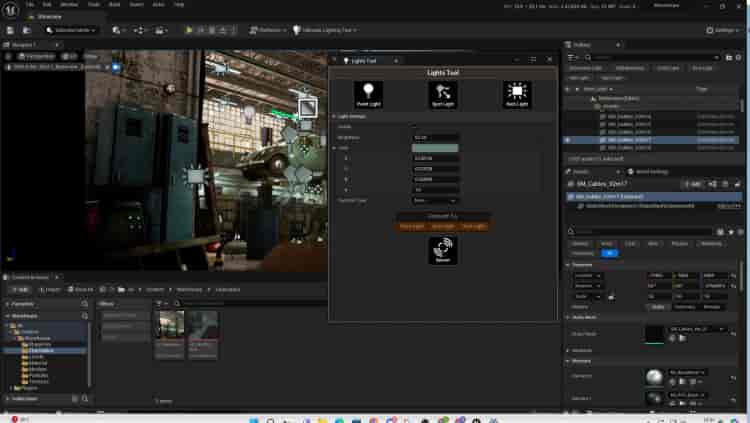Search icon in Content Browser Favorites row
The width and height of the screenshot is (750, 423).
point(85,304)
